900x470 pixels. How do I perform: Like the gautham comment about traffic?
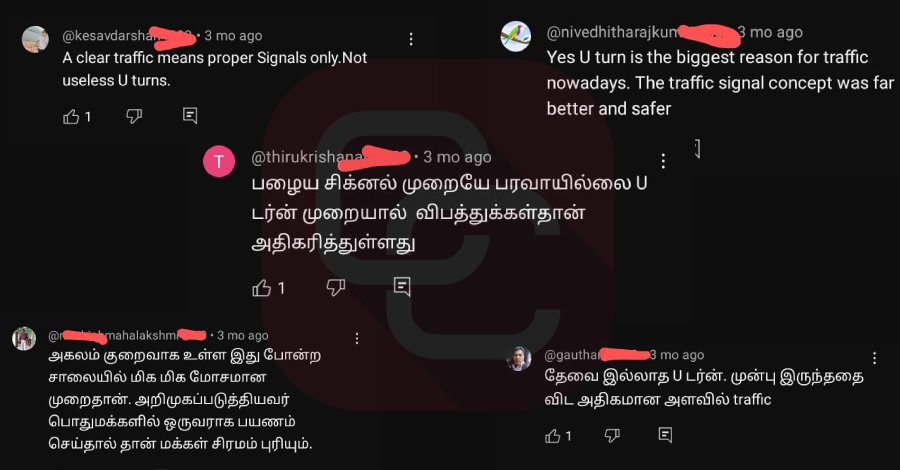[553, 436]
